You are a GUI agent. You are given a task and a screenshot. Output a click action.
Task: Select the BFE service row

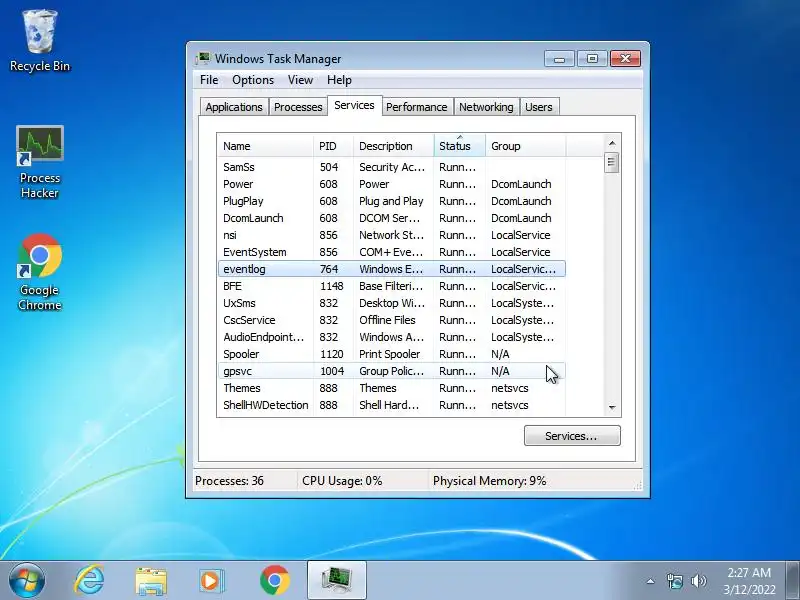[x=392, y=286]
